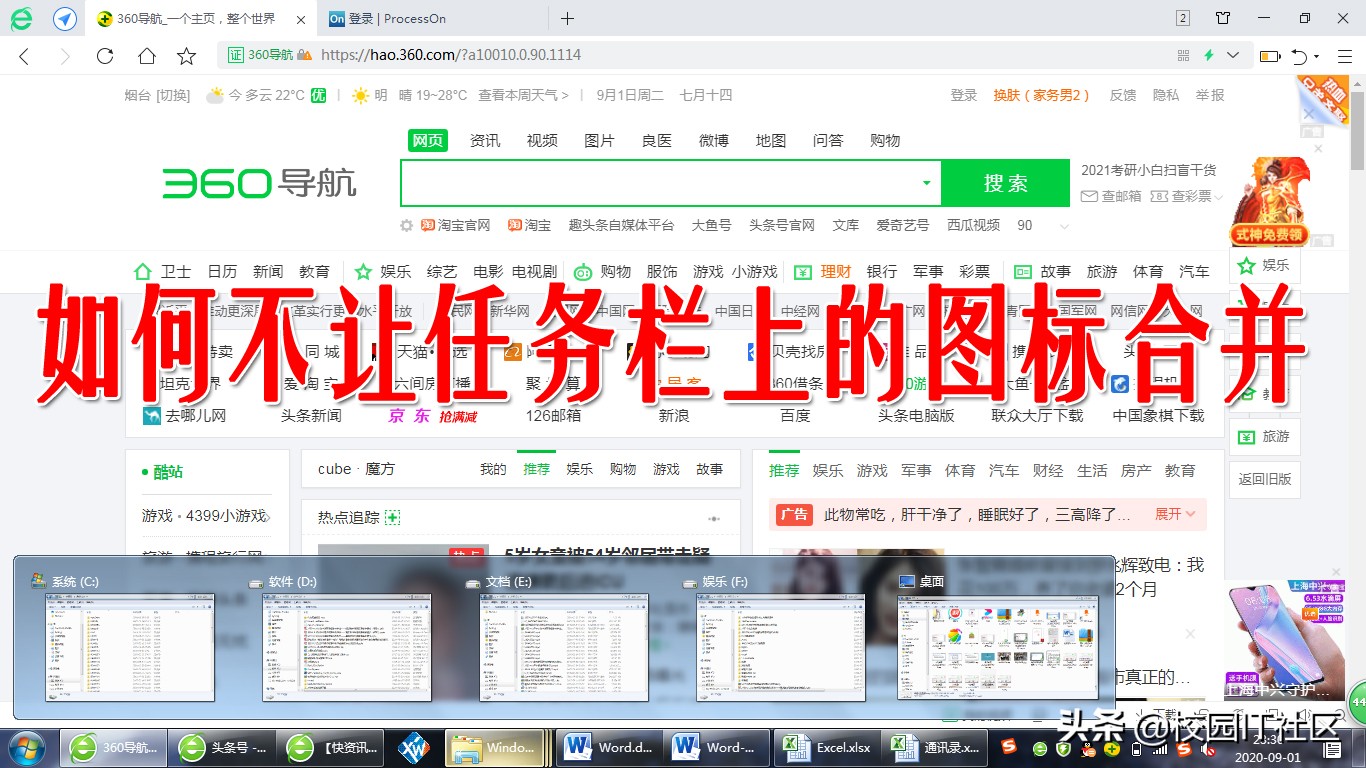
Task: Open the 126邮箱 site link
Action: (553, 415)
